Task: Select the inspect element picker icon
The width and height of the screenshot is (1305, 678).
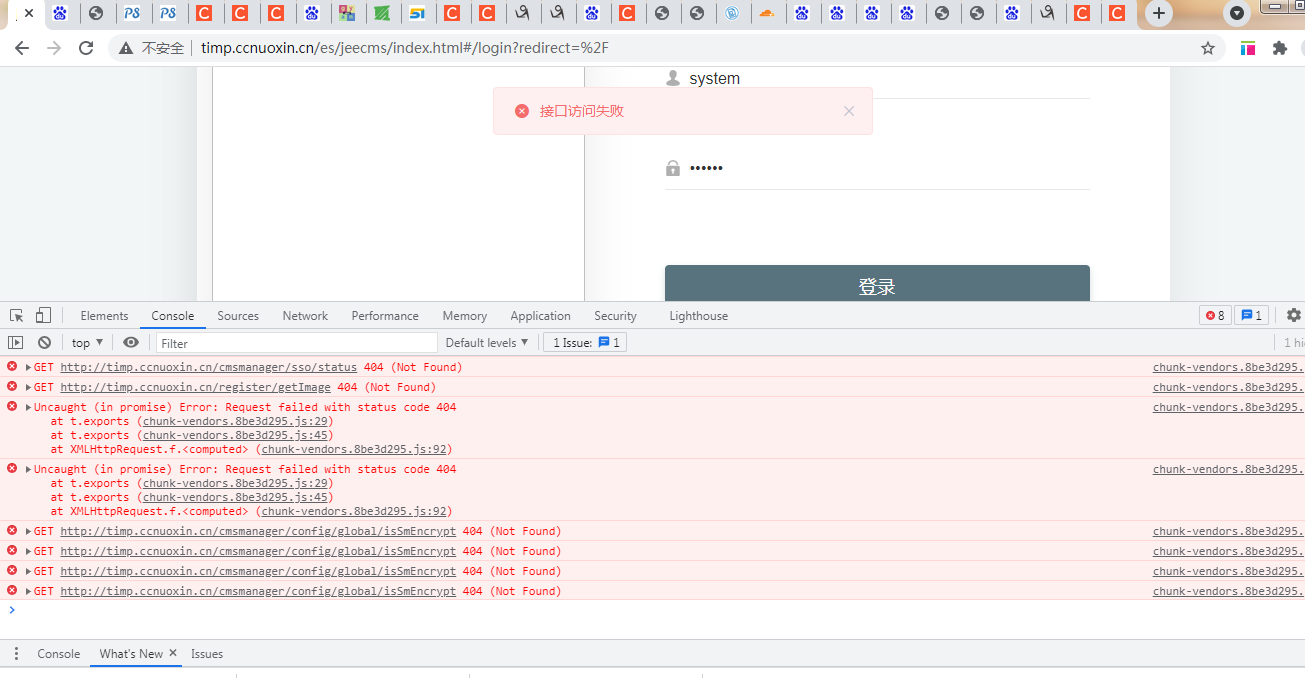Action: [16, 316]
